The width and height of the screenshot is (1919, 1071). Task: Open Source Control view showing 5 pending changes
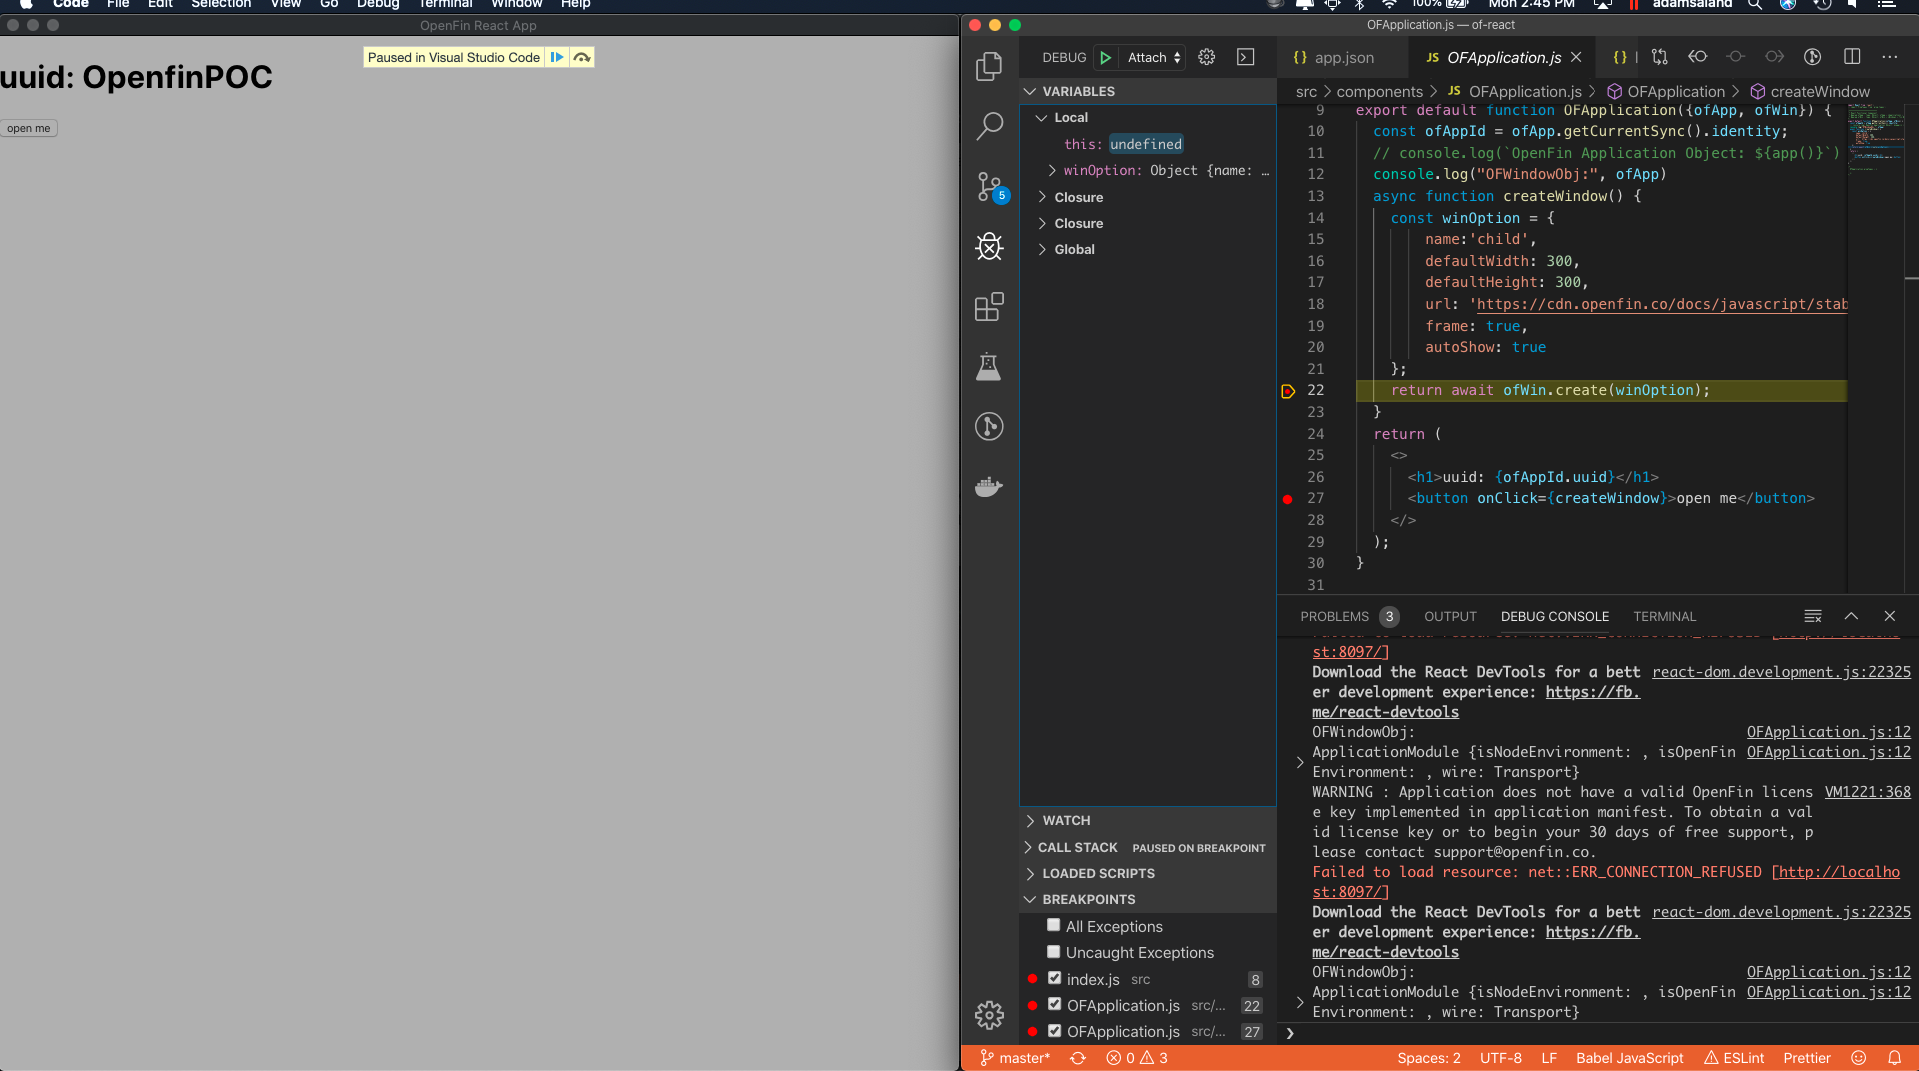point(989,187)
